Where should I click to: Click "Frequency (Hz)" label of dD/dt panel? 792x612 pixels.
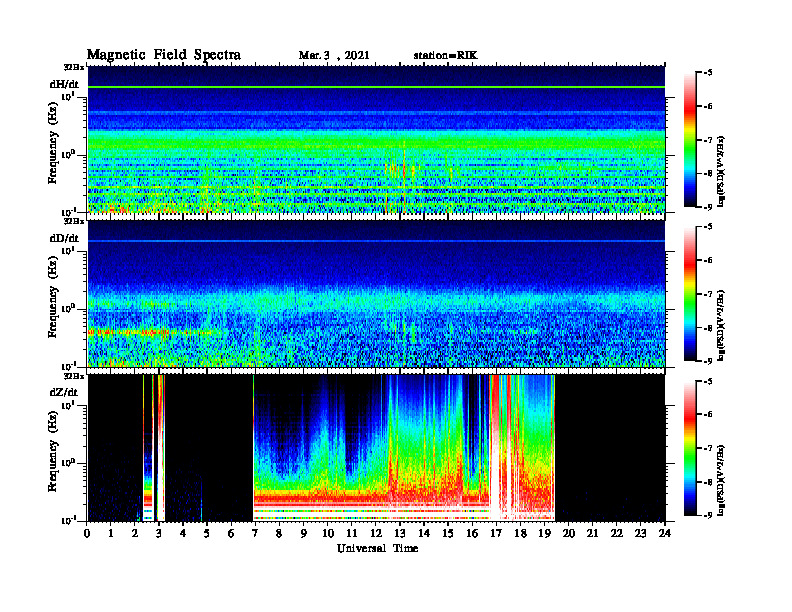(53, 297)
